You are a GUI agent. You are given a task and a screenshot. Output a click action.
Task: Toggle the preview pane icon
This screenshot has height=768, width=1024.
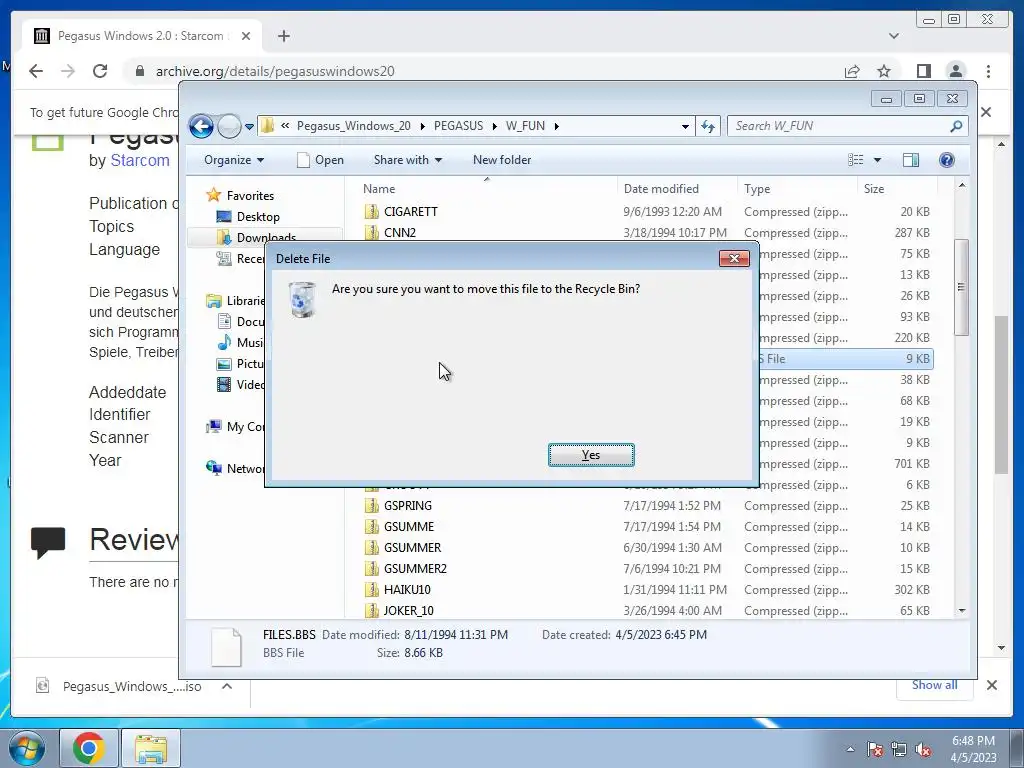tap(910, 160)
